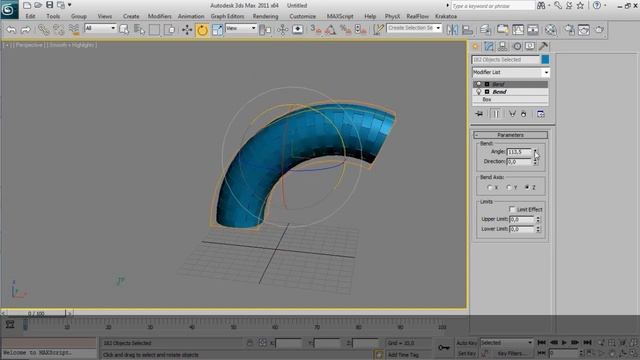The height and width of the screenshot is (360, 640).
Task: Enable the Limit Effect checkbox
Action: (x=512, y=209)
